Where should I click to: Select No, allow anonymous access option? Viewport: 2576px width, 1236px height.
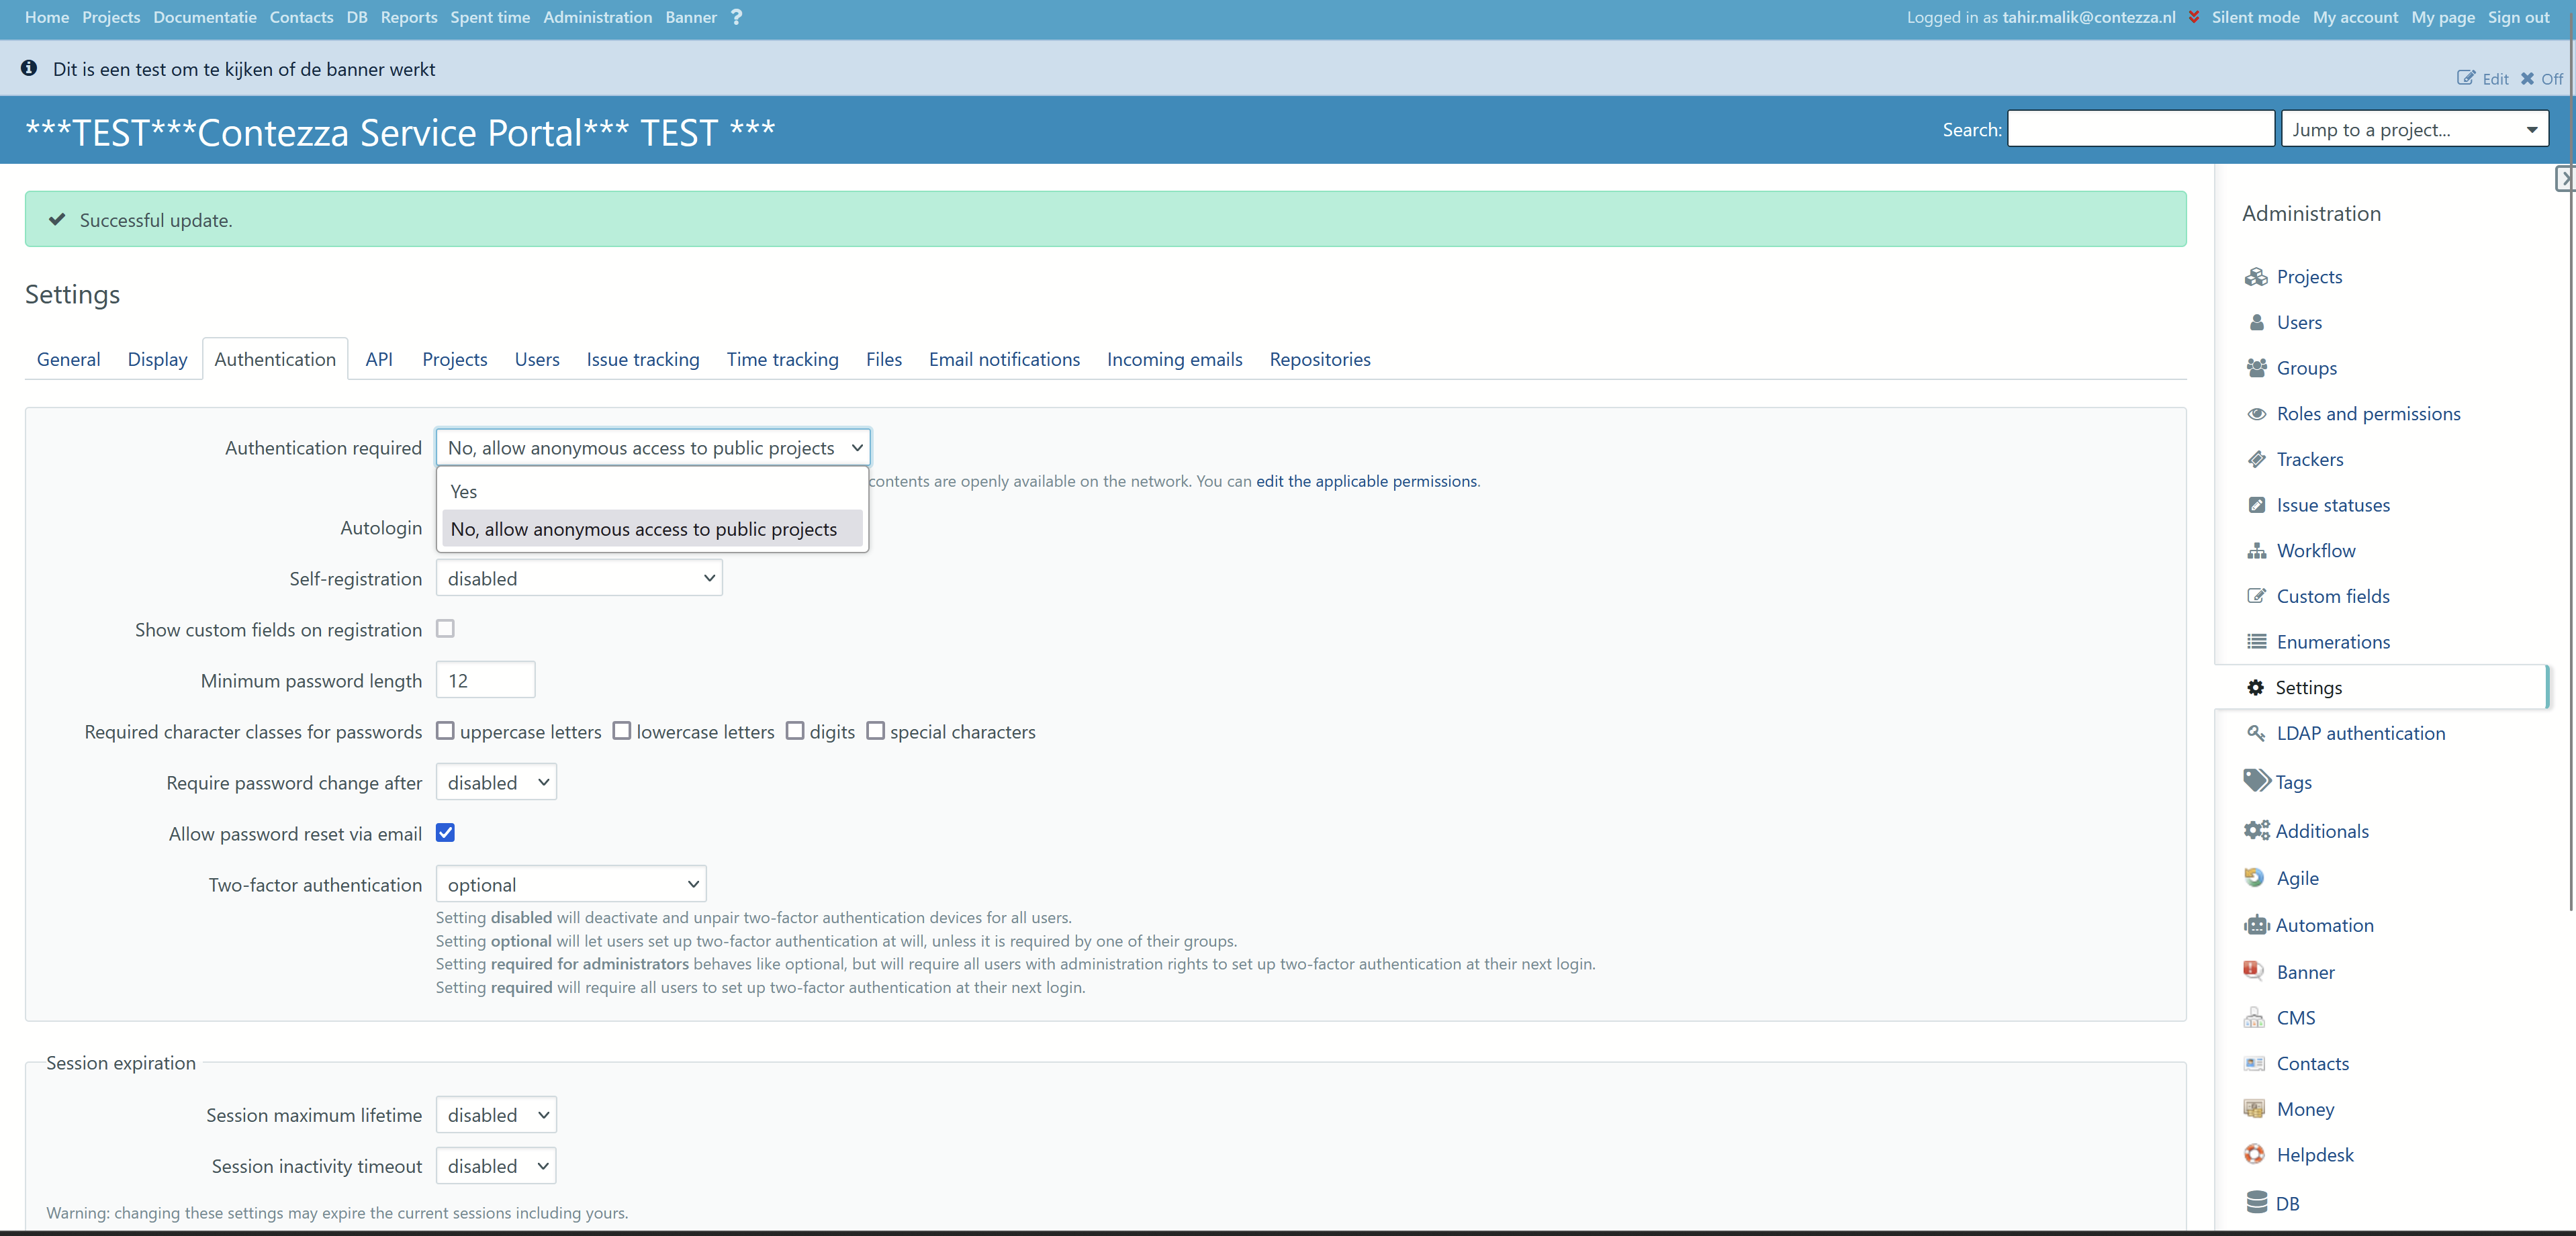point(653,529)
